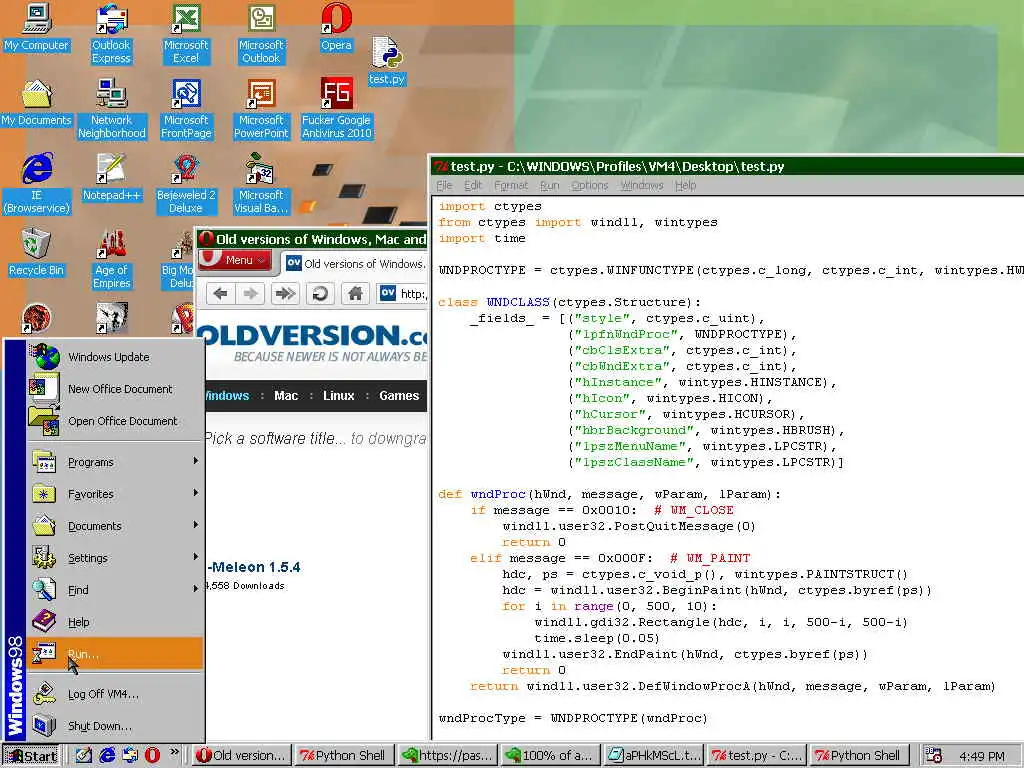Open Edit menu in test.py editor
Screen dimensions: 1024x768
473,185
